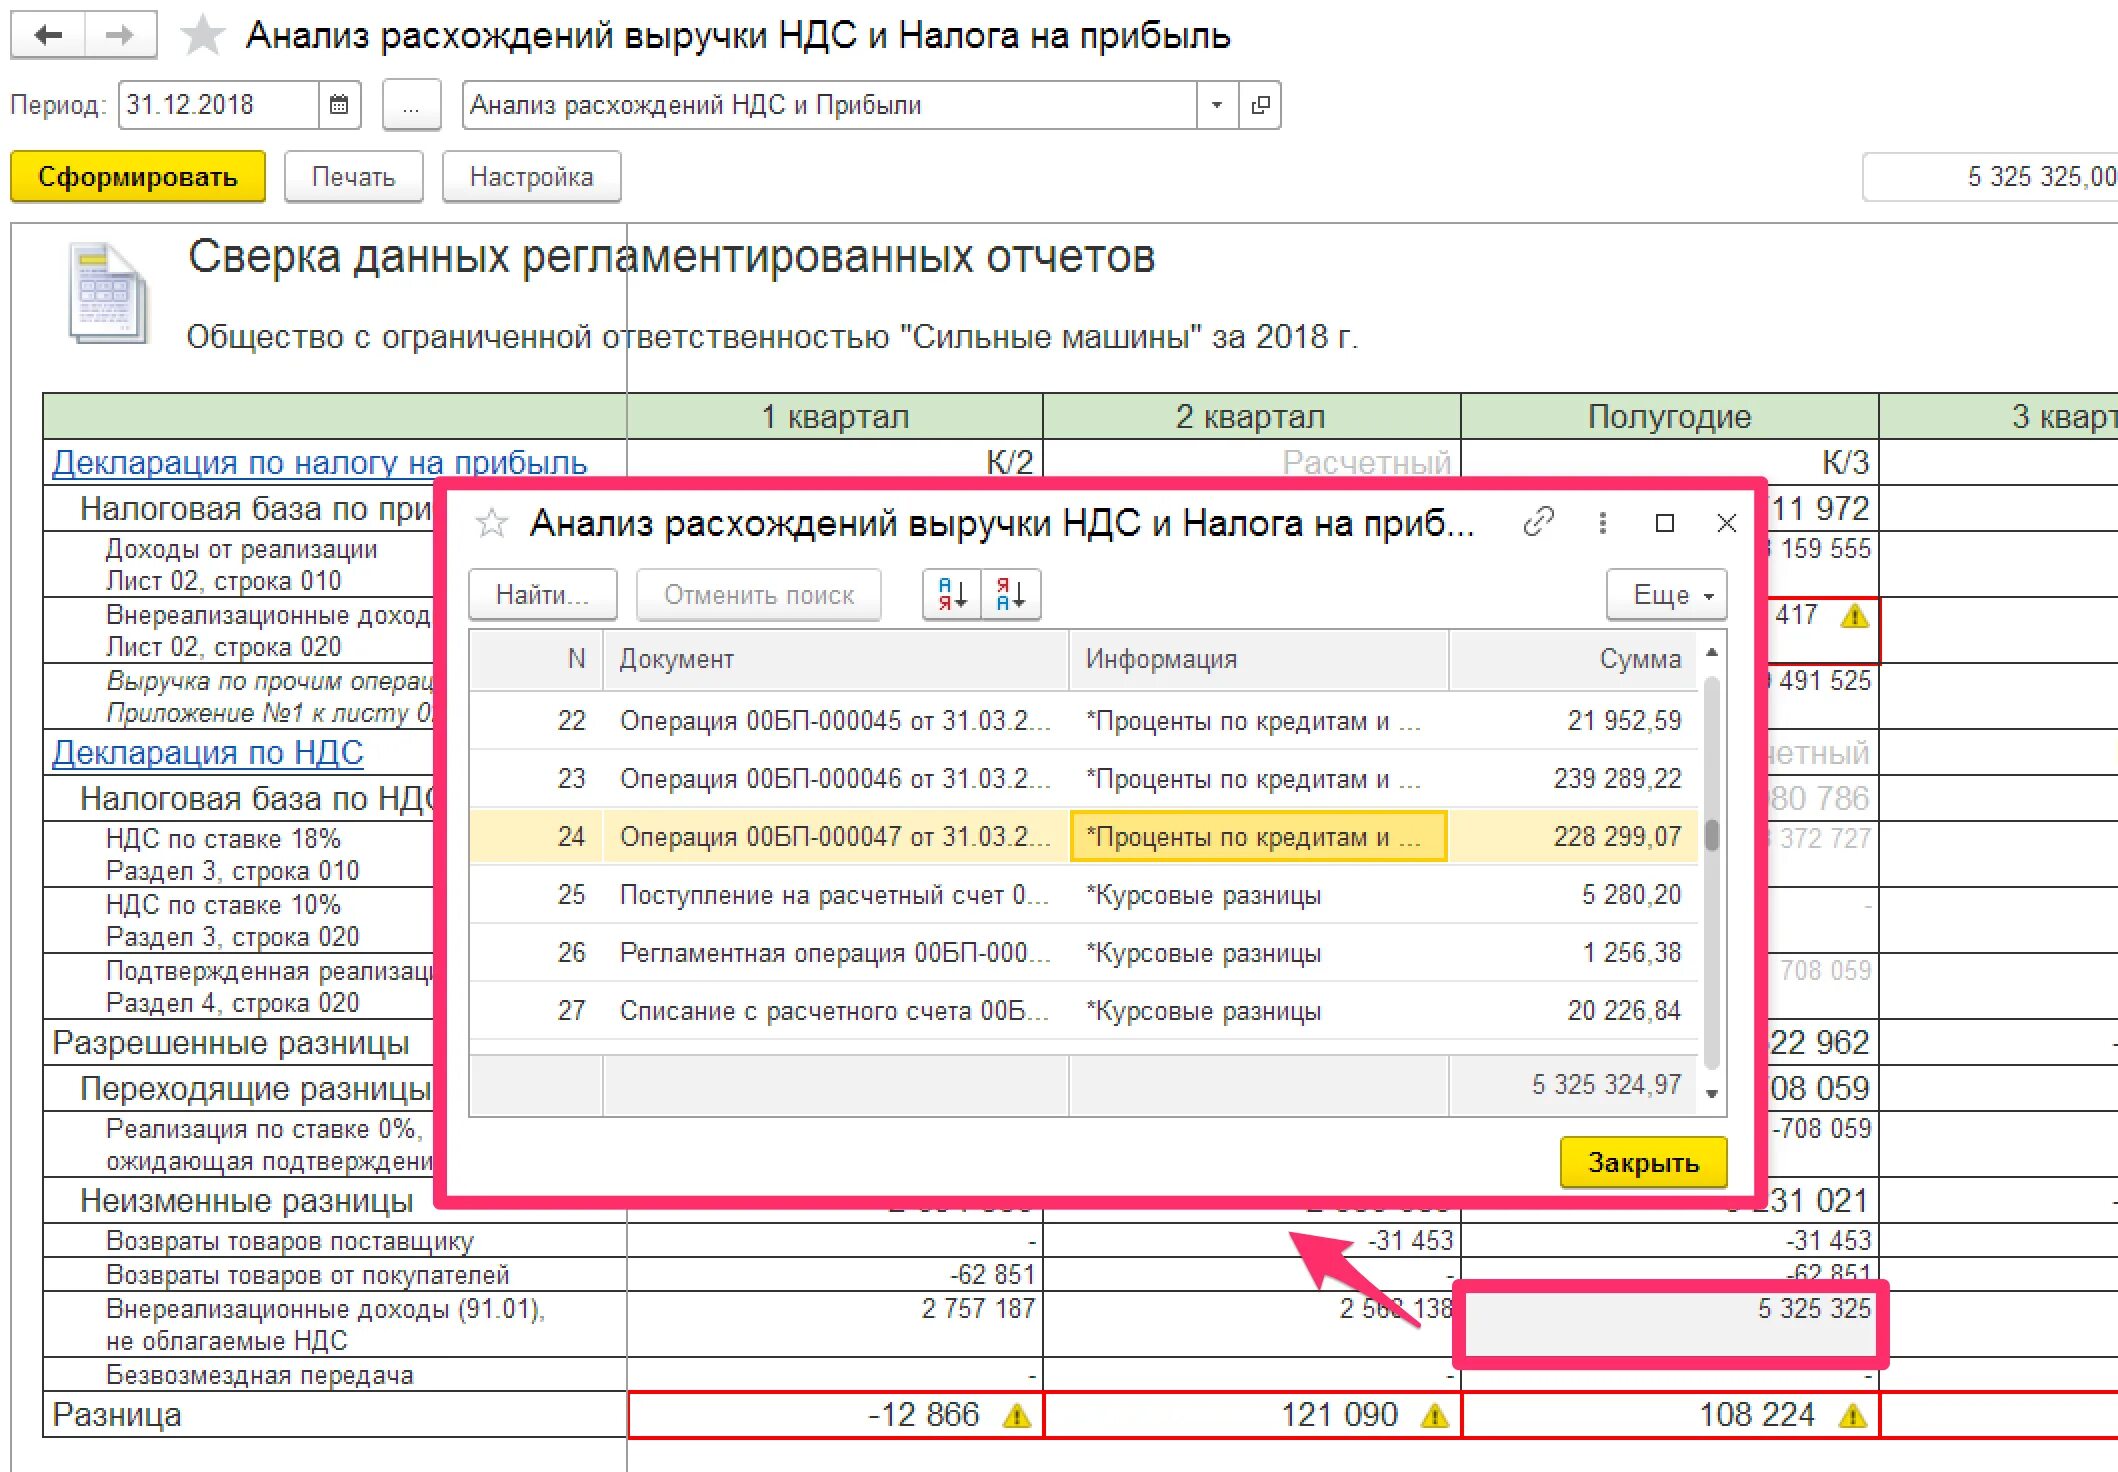Sort dialog list descending
The height and width of the screenshot is (1472, 2118).
pos(1011,595)
